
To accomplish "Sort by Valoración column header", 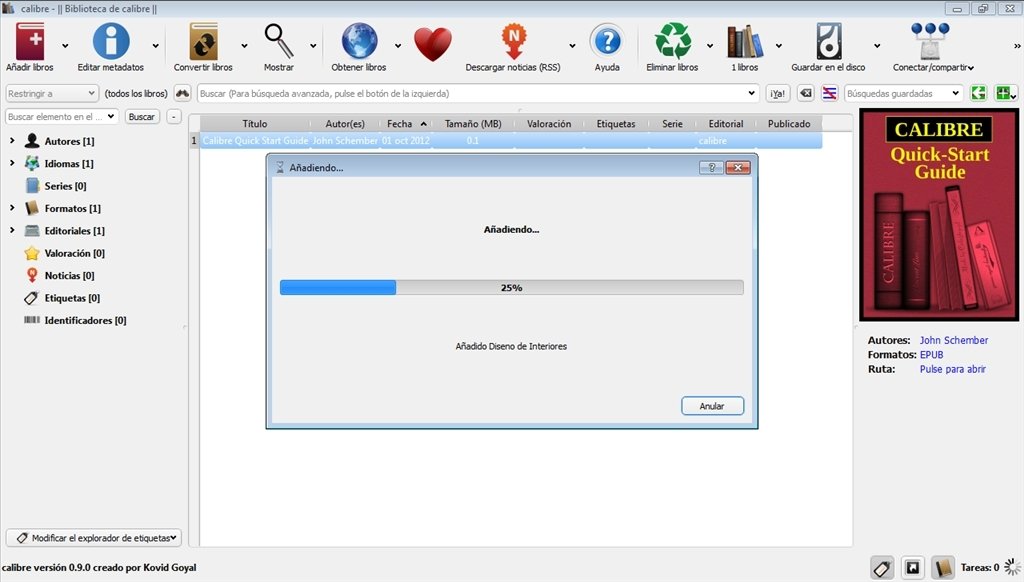I will 549,123.
